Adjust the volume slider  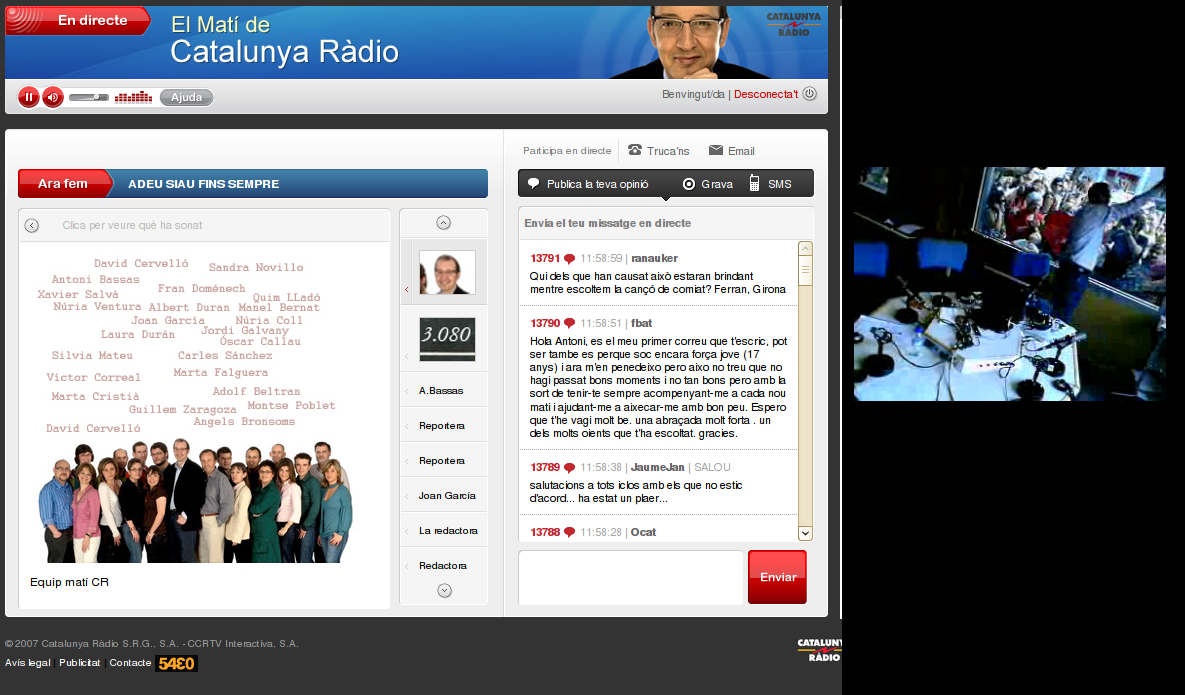[x=88, y=97]
